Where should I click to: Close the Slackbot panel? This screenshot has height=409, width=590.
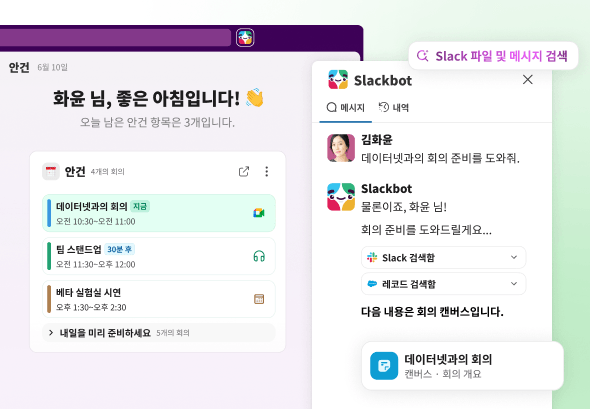click(x=528, y=79)
